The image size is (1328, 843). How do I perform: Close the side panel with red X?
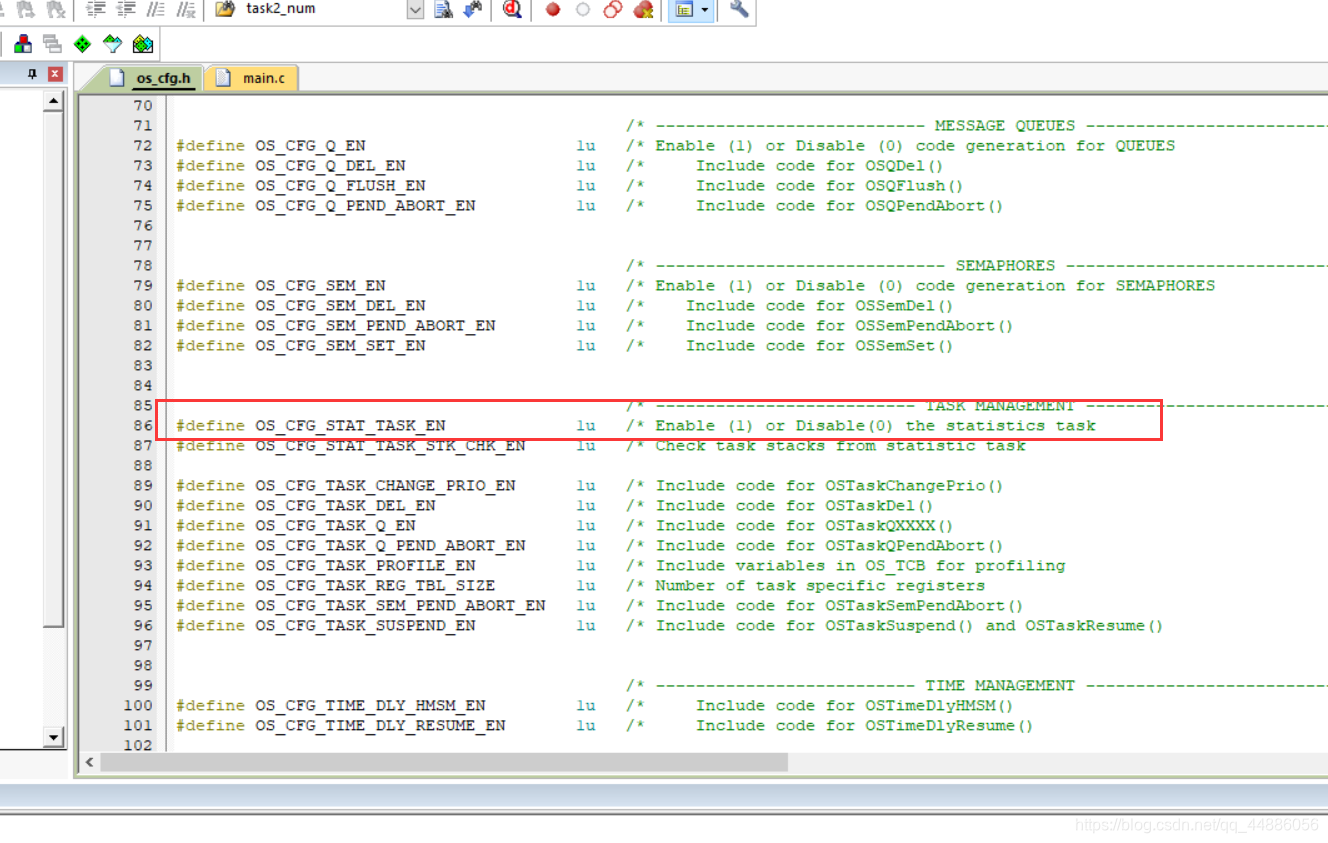point(55,74)
